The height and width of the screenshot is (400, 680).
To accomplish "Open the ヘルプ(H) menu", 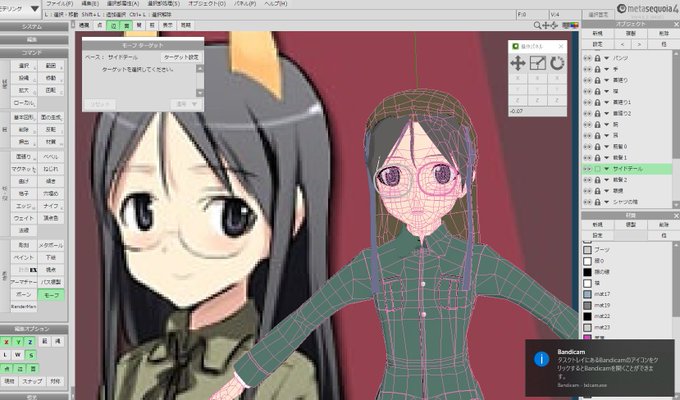I will (275, 3).
